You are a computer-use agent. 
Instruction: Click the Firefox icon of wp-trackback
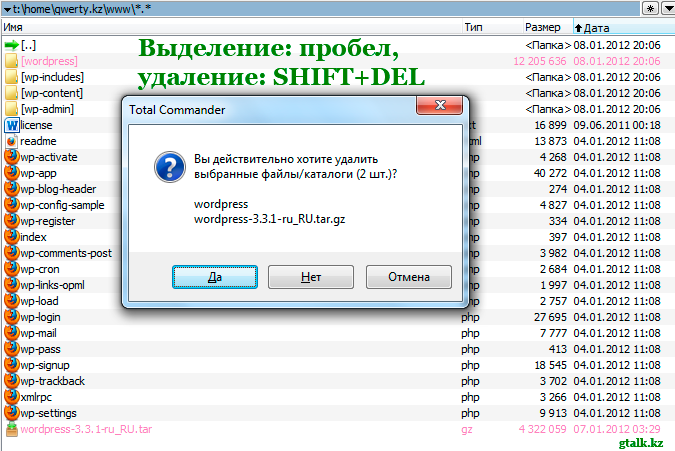pyautogui.click(x=12, y=381)
